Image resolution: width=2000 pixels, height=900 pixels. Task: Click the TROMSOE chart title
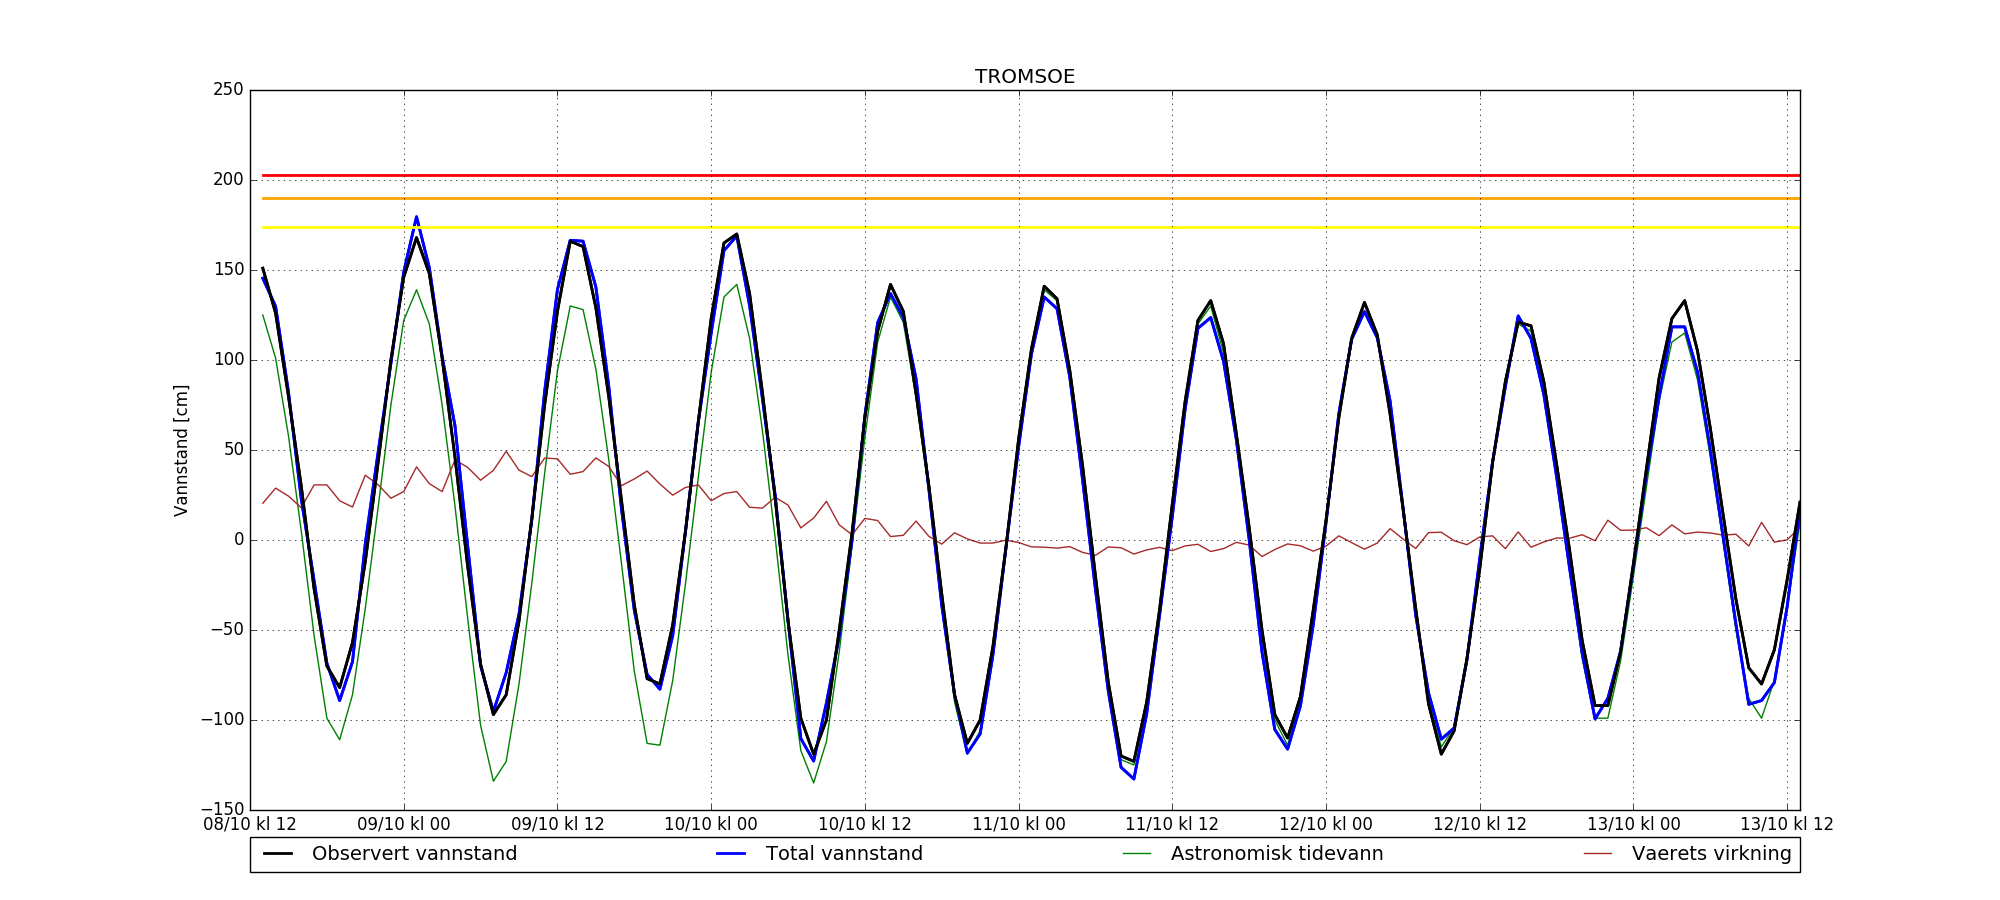(x=1025, y=77)
